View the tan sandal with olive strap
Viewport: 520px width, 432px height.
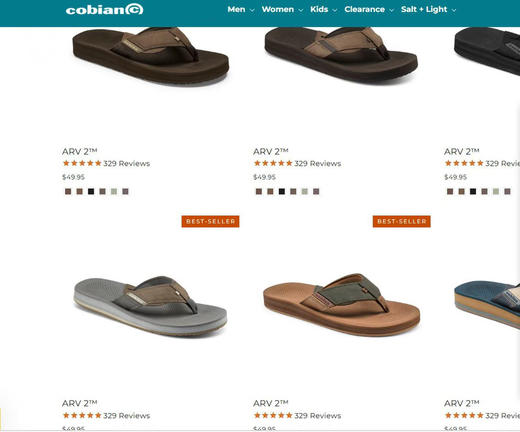pos(342,304)
